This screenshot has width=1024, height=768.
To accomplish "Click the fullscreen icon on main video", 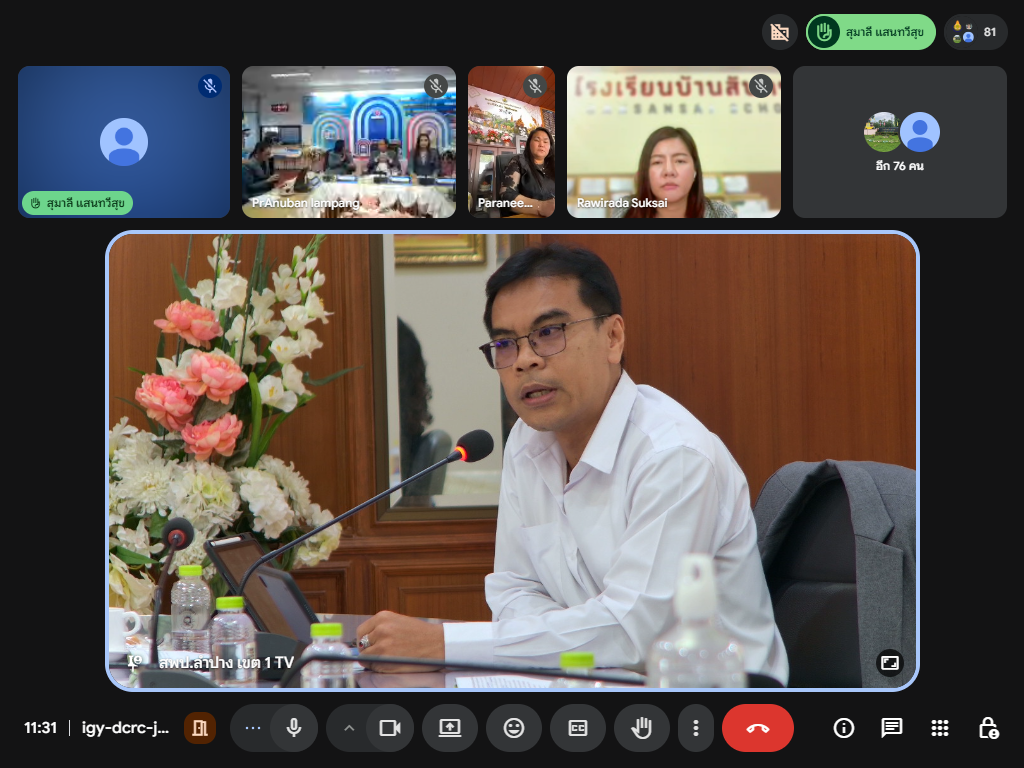I will click(889, 662).
